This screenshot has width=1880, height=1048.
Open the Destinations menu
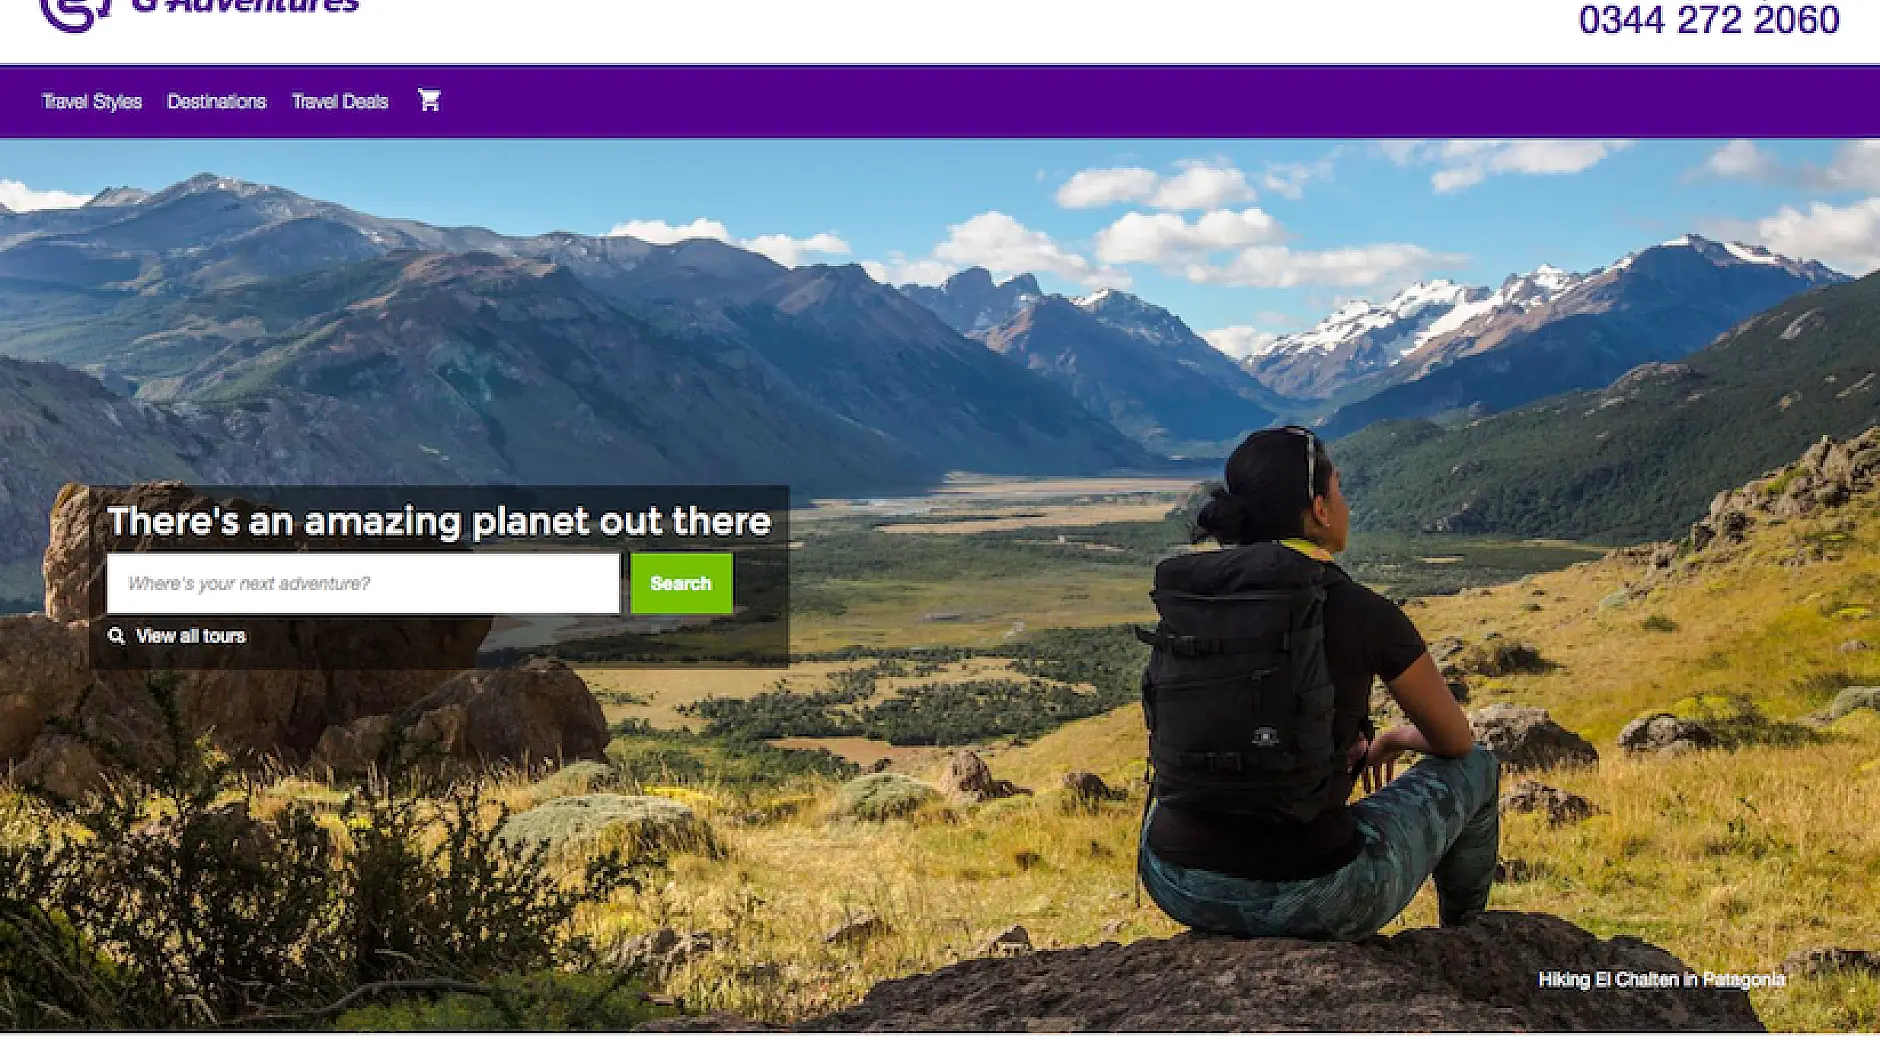tap(216, 101)
